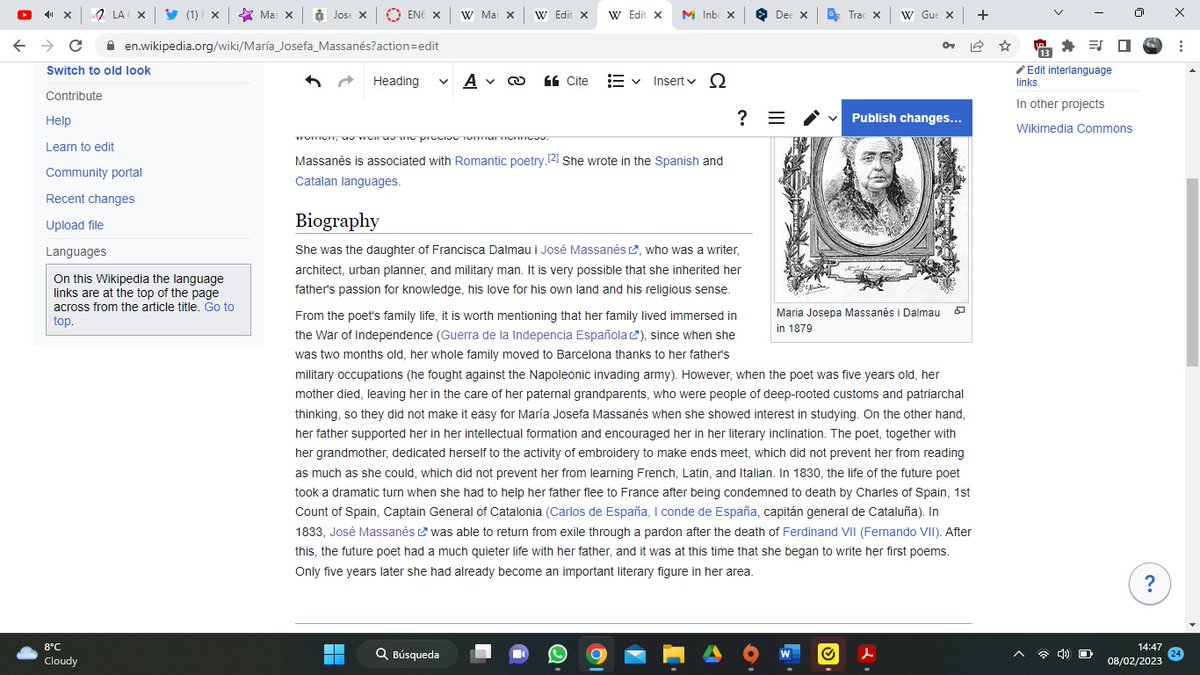Click the Guerra de la Indepencia Española link
1200x675 pixels.
(x=540, y=334)
